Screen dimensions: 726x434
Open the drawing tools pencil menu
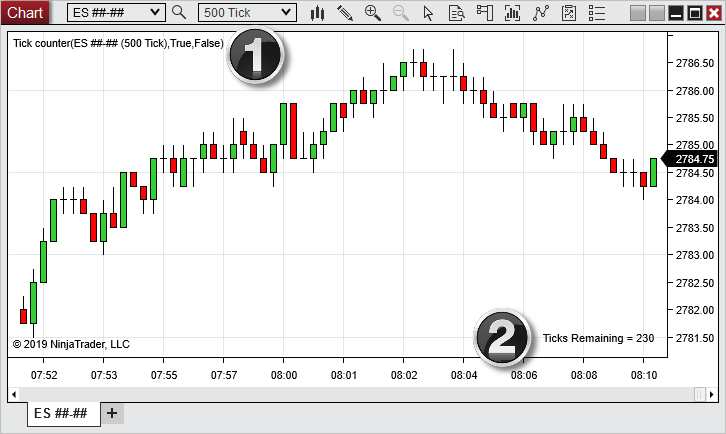(x=345, y=13)
